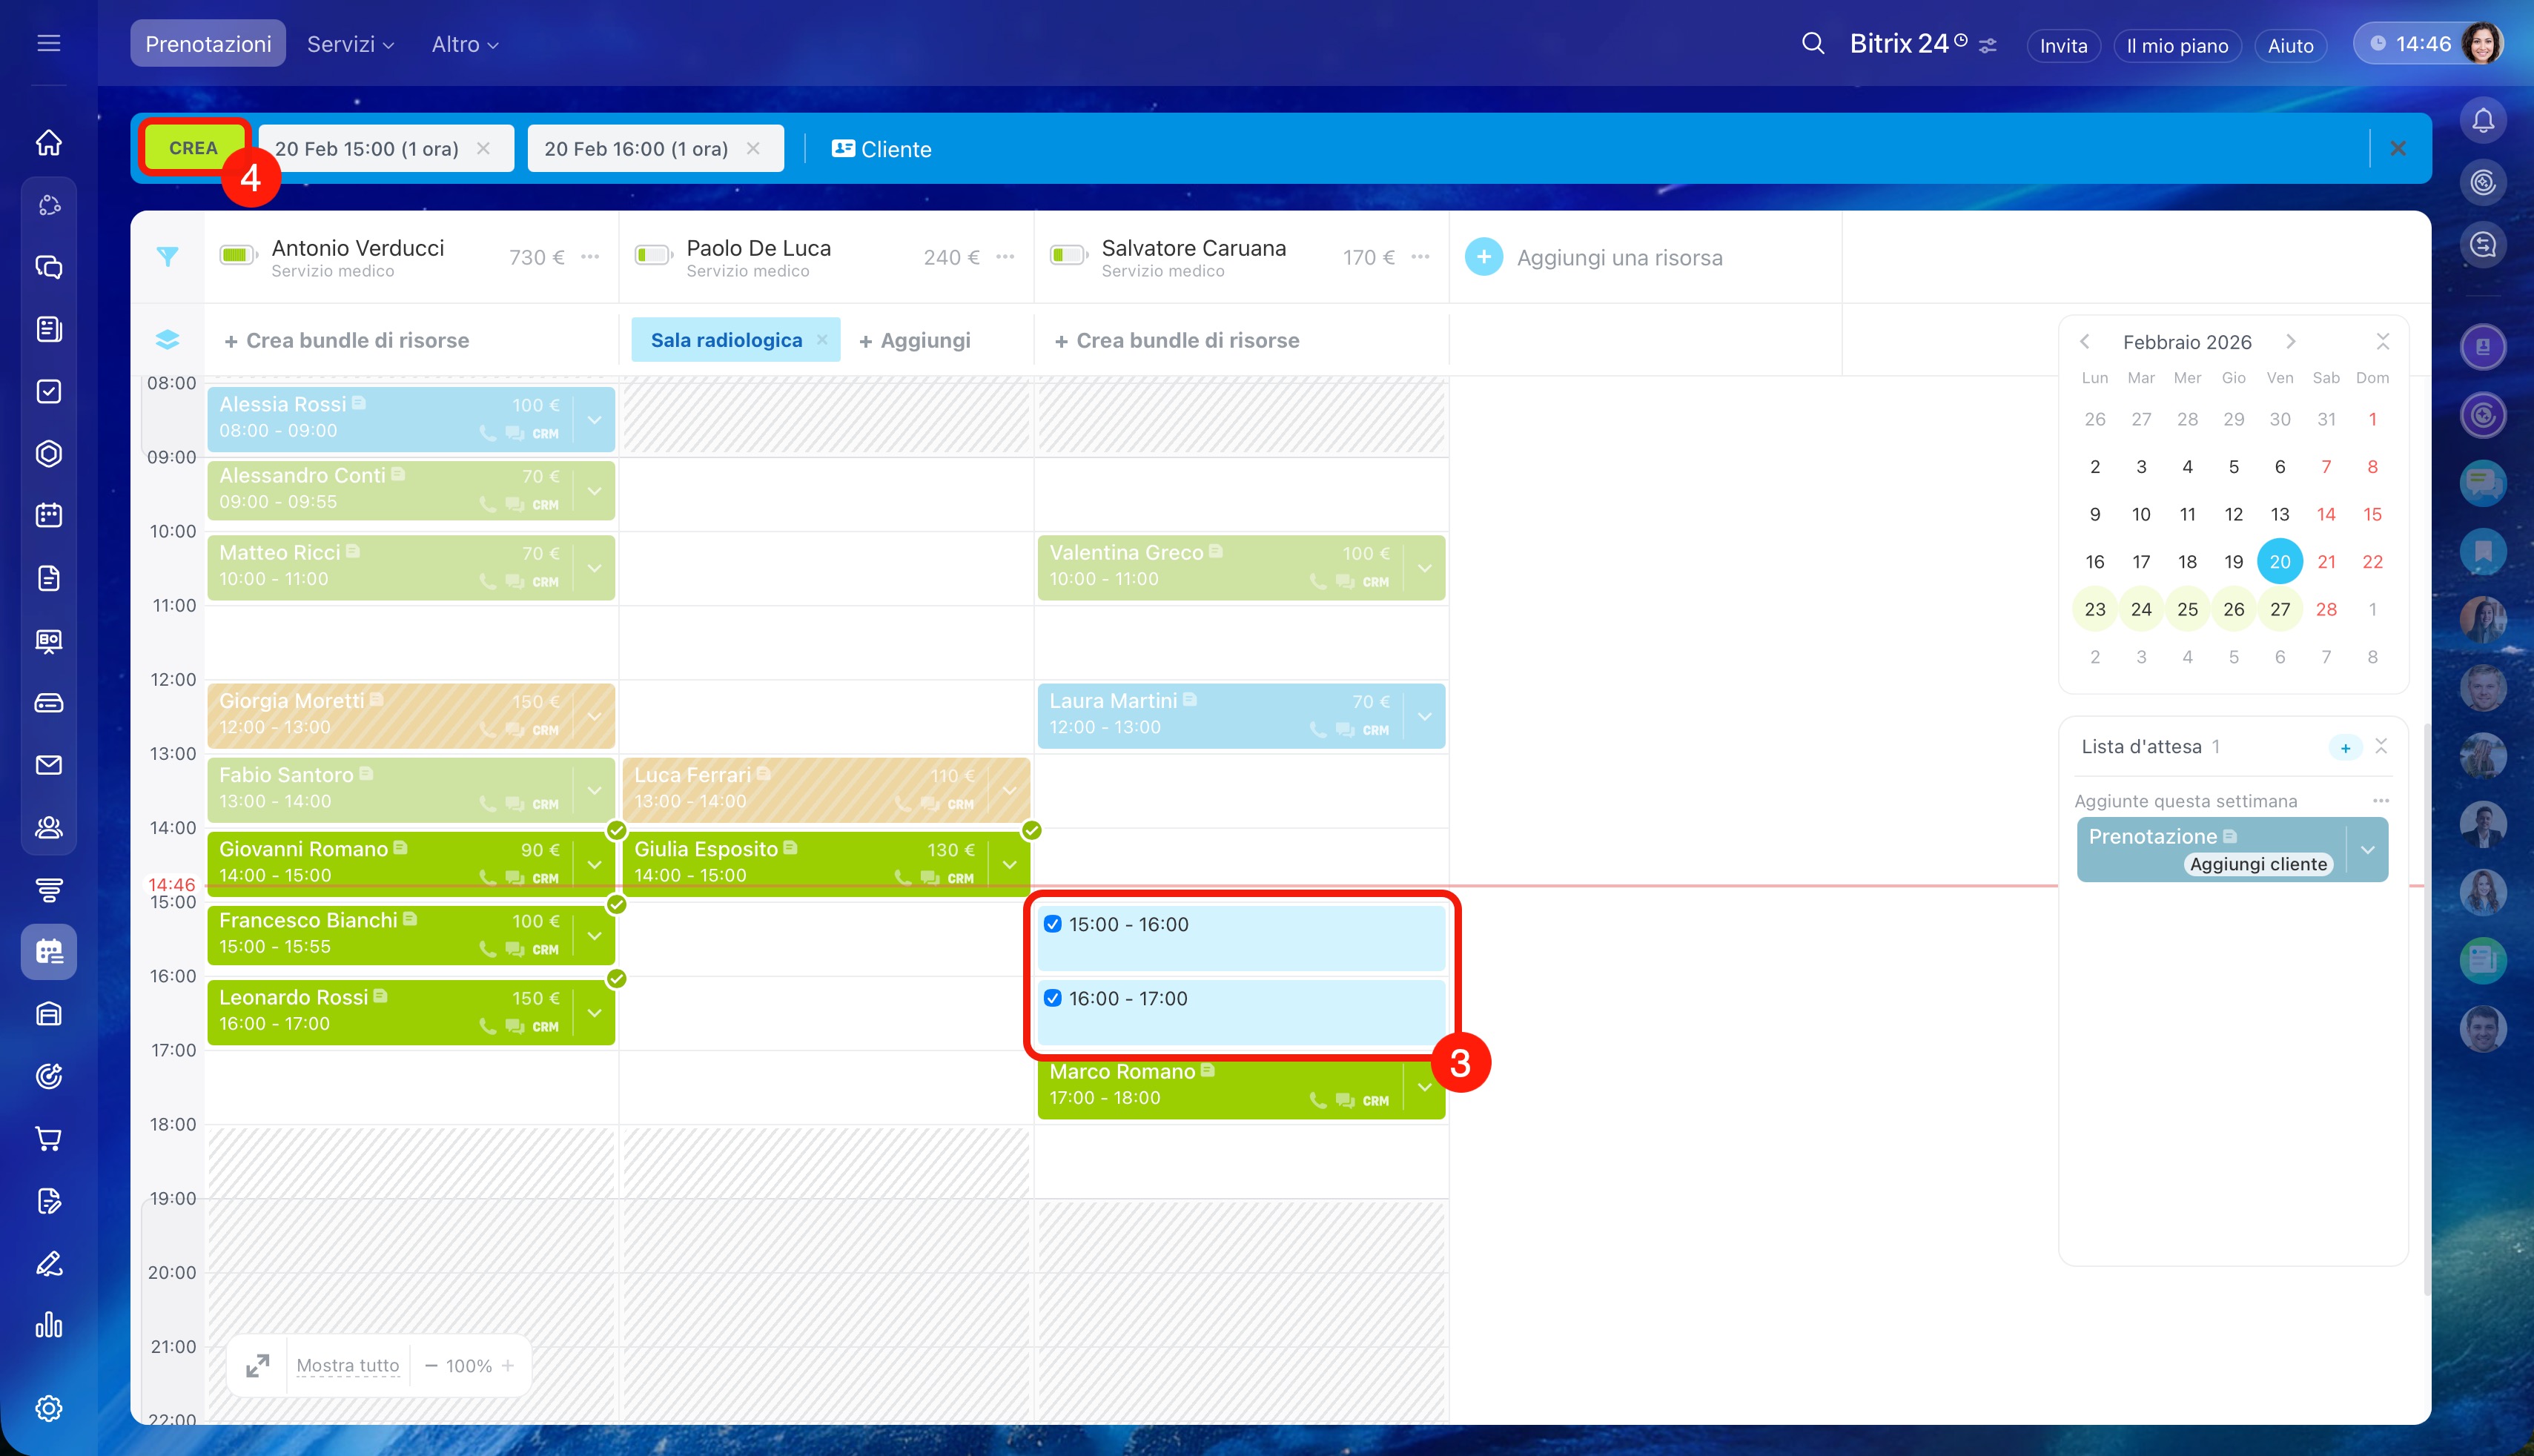
Task: Uncheck the 15:00 - 16:00 slot checkbox
Action: click(1052, 924)
